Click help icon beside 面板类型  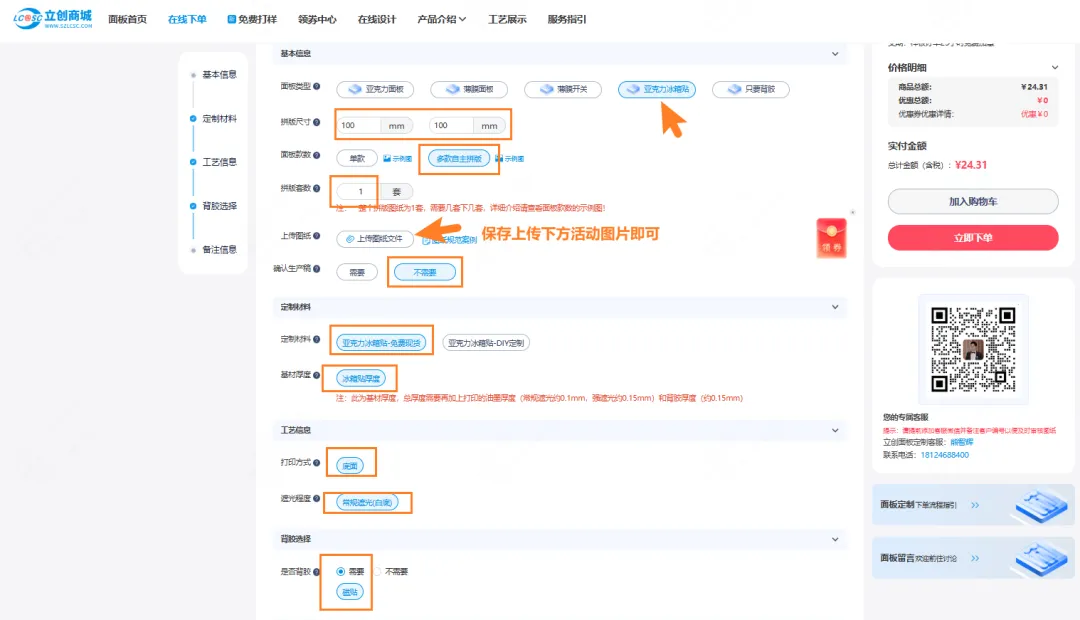coord(317,87)
